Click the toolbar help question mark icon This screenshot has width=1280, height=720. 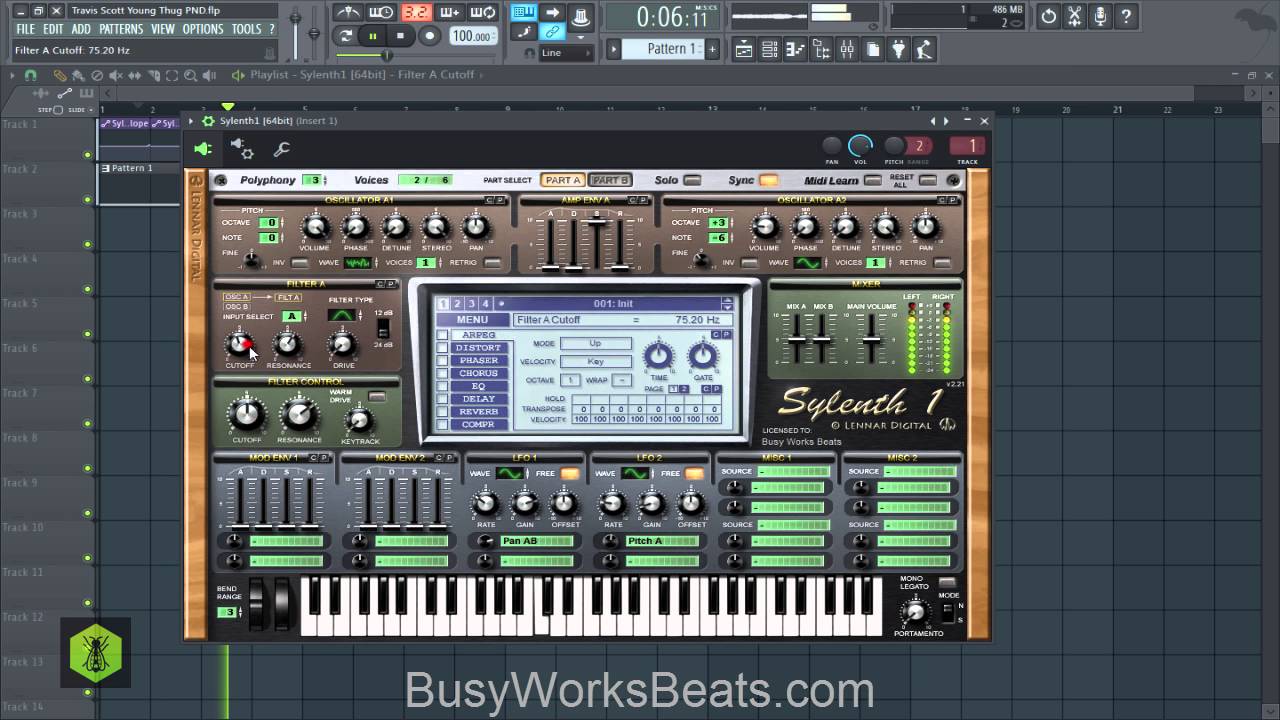point(1126,16)
